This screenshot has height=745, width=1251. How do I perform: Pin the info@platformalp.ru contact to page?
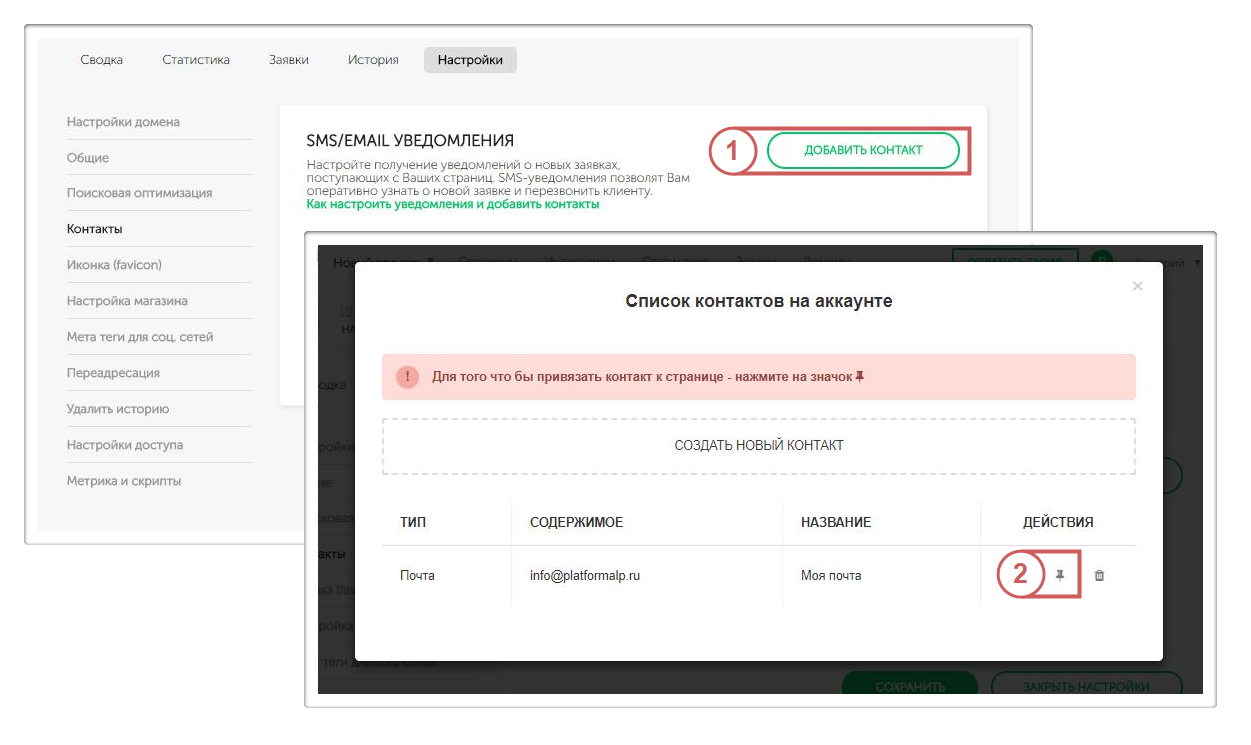coord(1060,575)
